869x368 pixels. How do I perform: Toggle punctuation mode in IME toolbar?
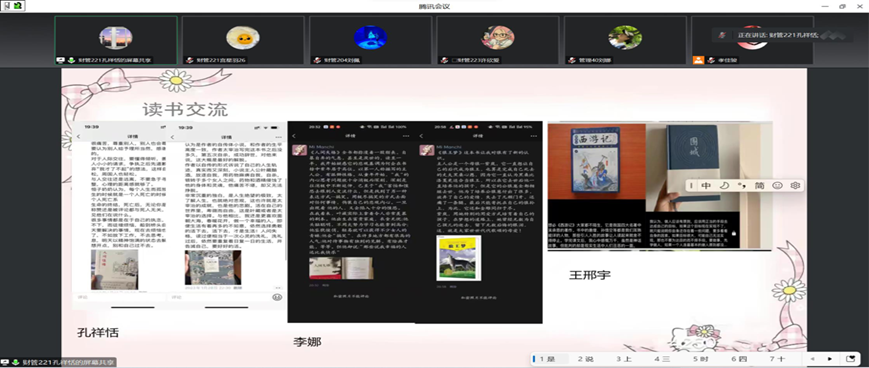[741, 186]
